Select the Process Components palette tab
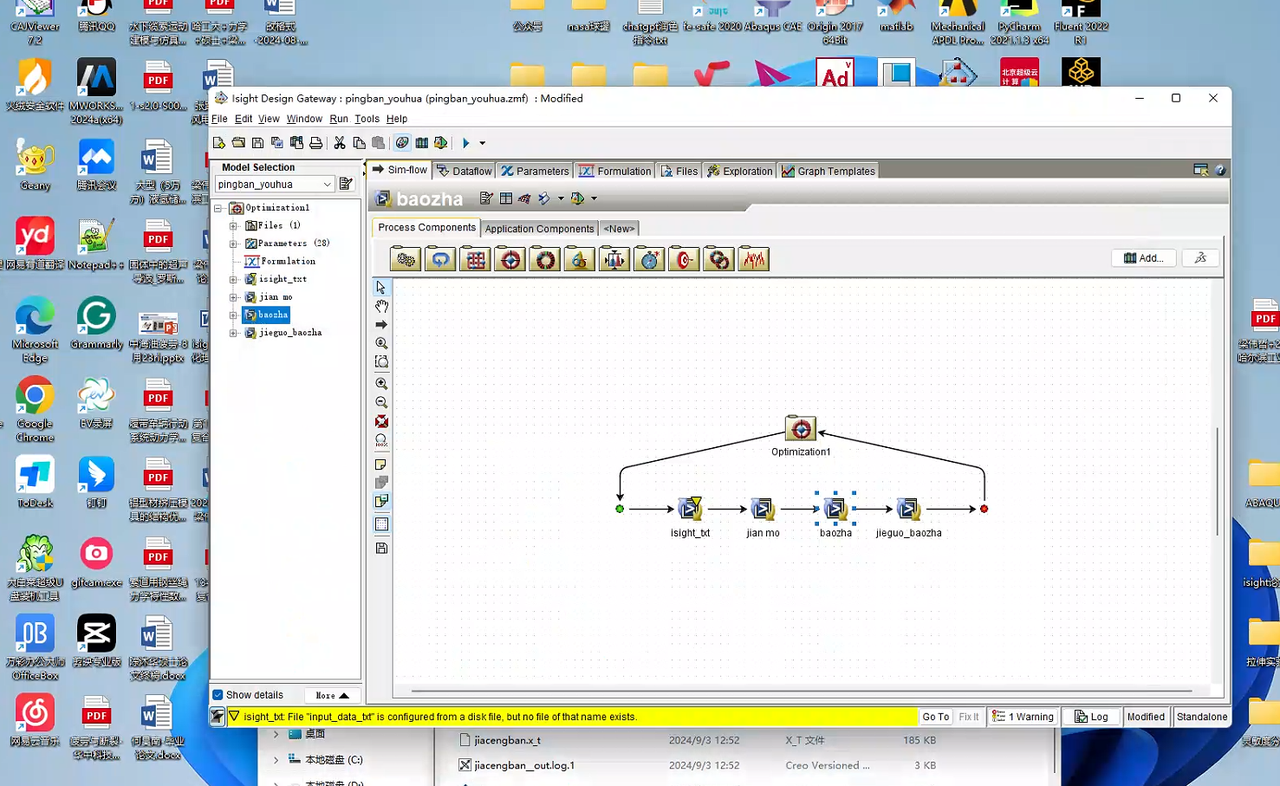 (427, 228)
